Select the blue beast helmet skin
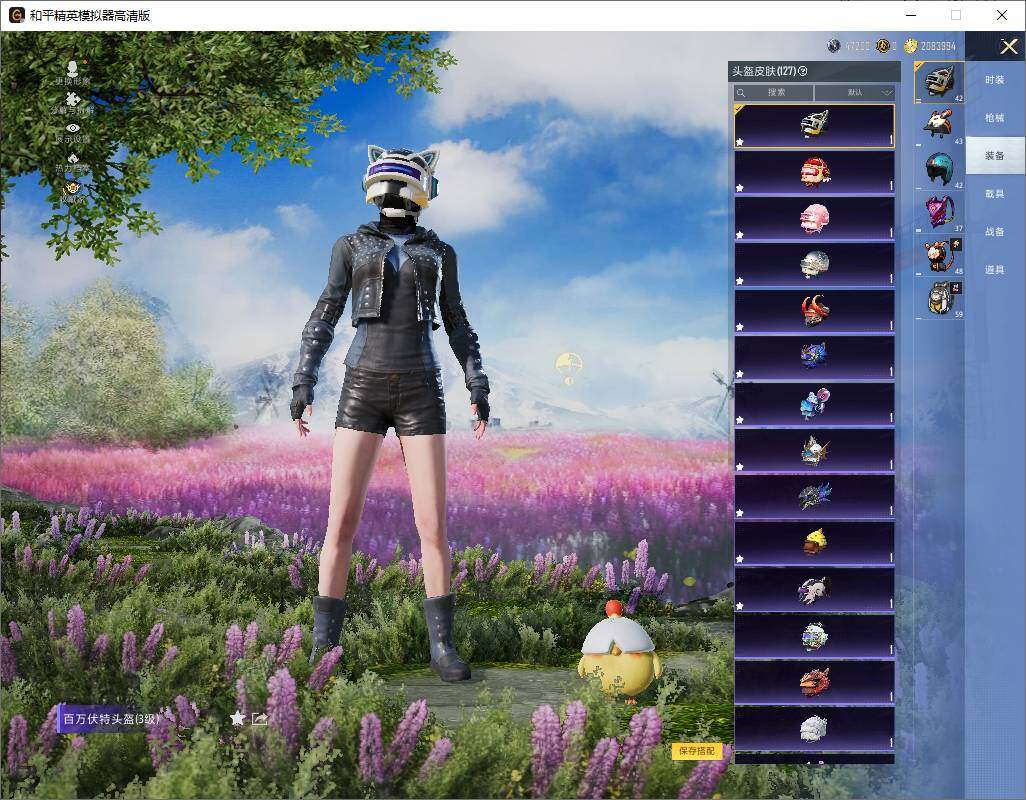 click(814, 358)
